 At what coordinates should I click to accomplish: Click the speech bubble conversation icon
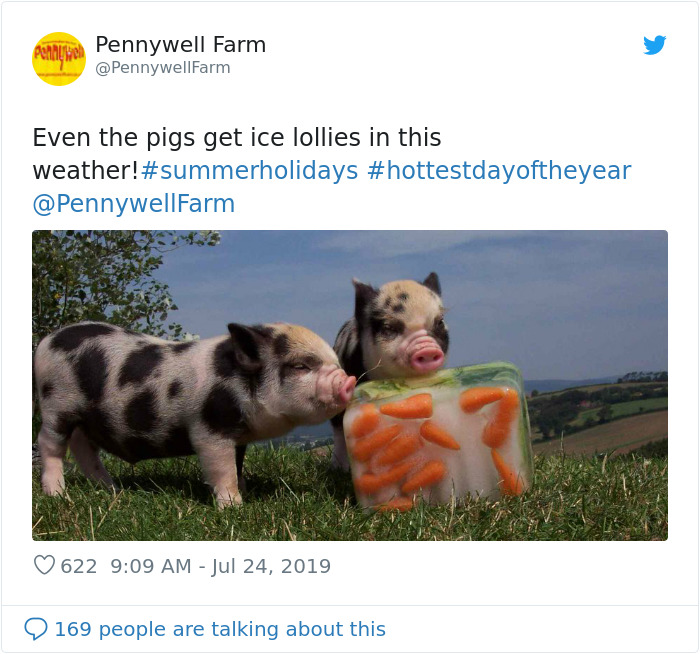pyautogui.click(x=36, y=629)
